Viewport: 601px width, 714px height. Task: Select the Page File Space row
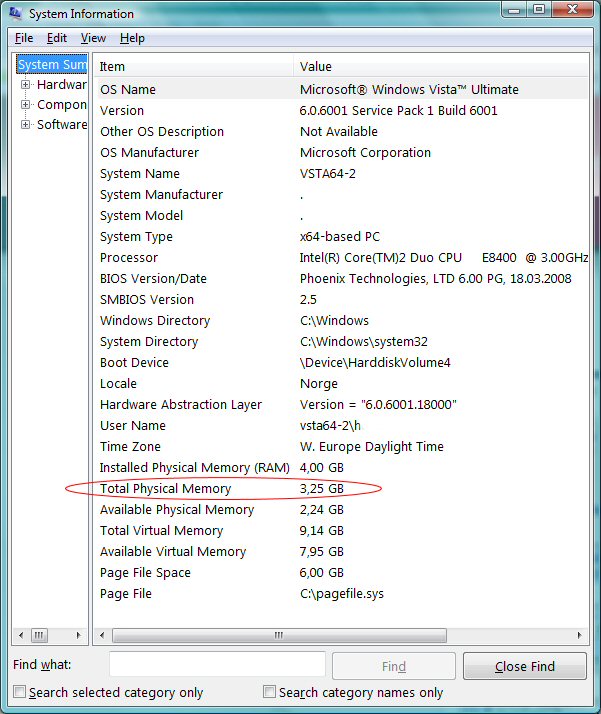[x=342, y=572]
